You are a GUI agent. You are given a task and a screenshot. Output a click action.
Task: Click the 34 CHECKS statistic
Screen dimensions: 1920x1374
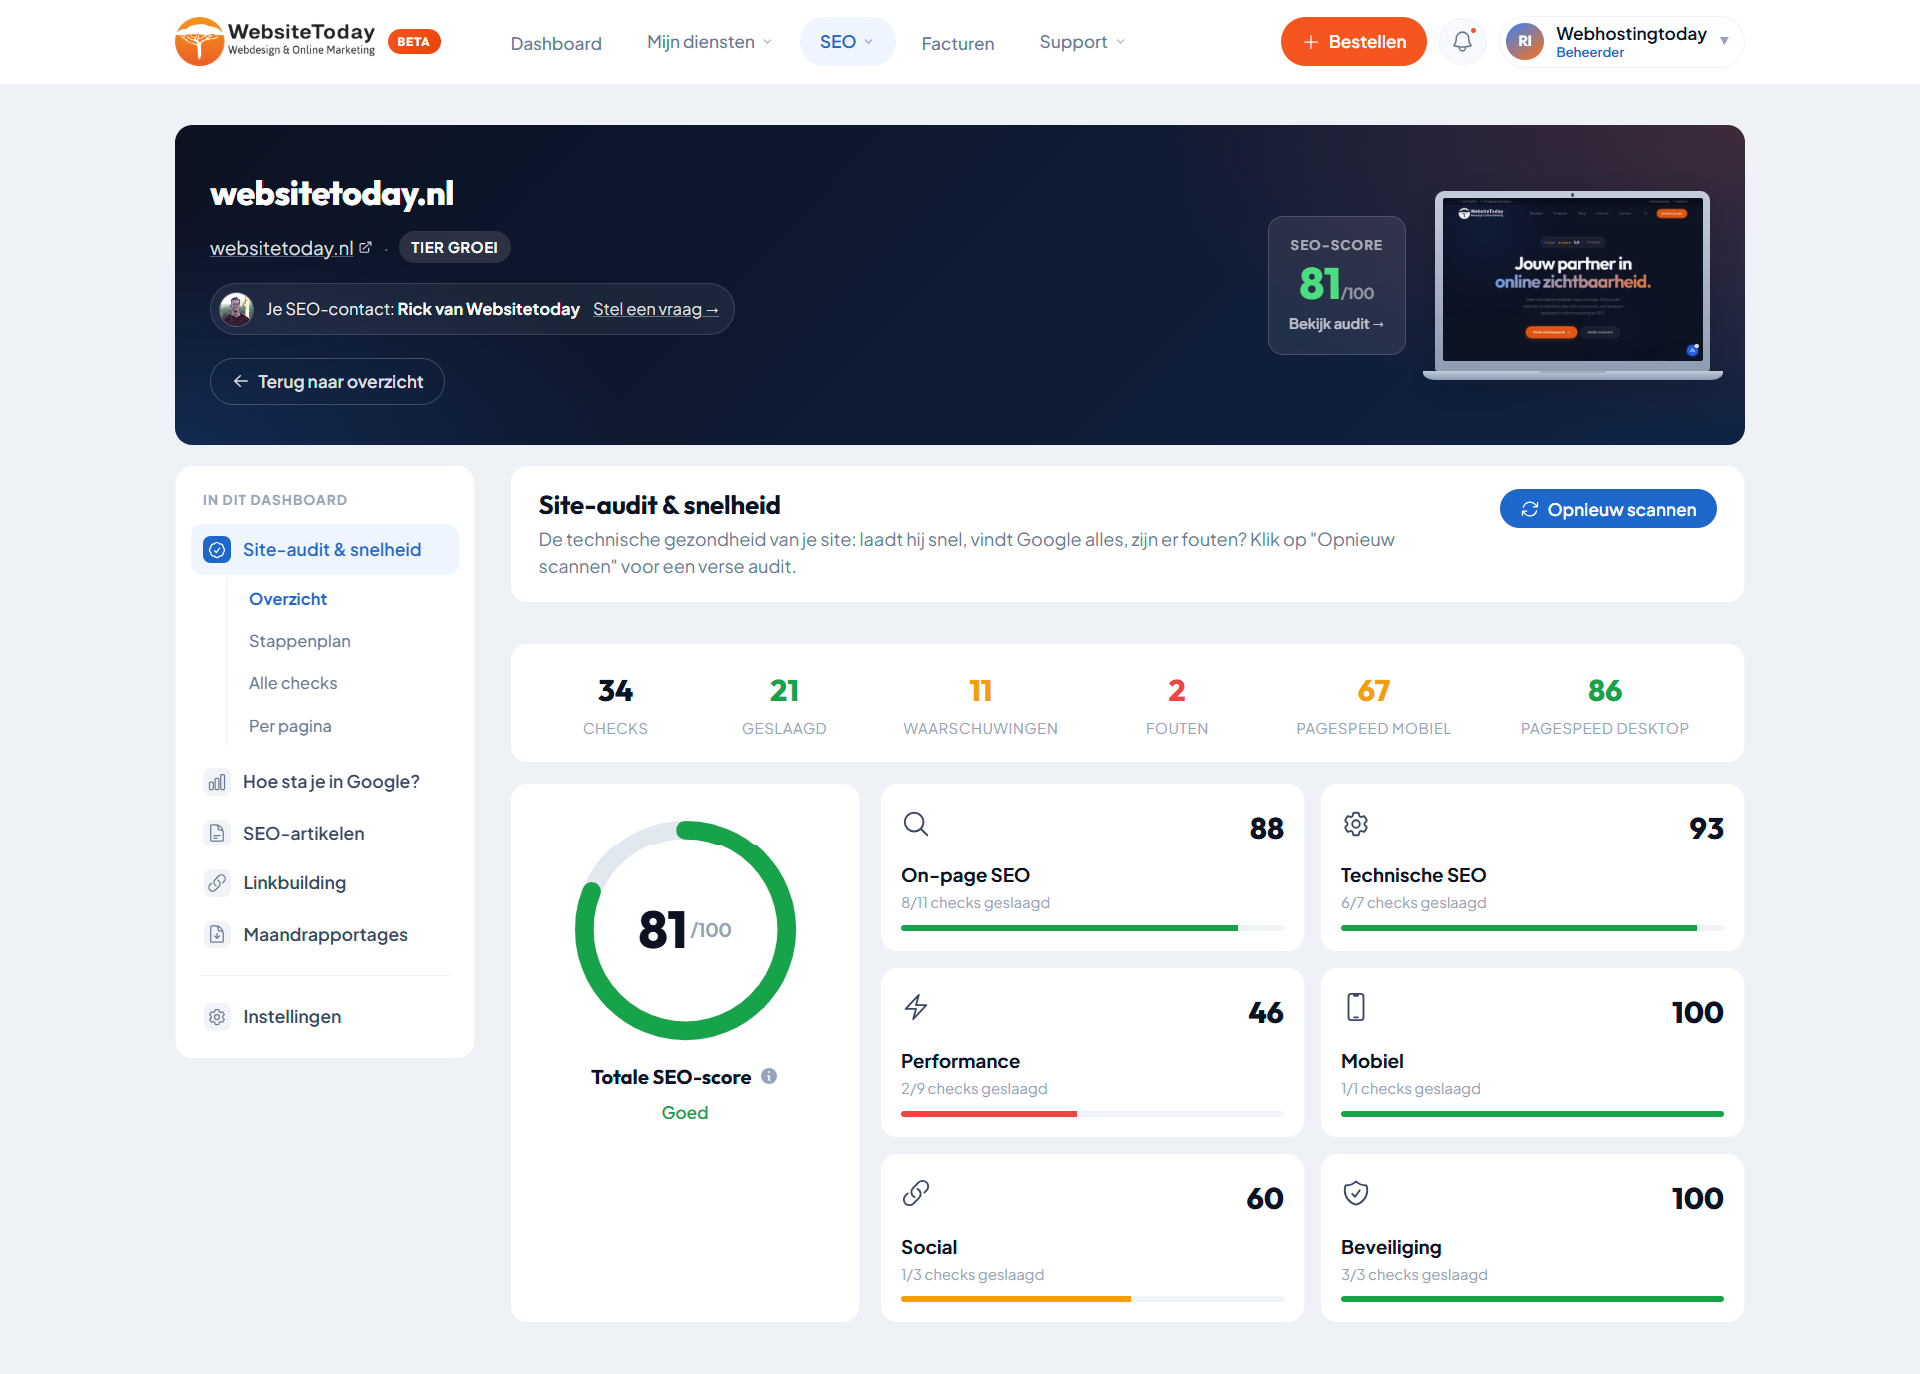click(615, 705)
